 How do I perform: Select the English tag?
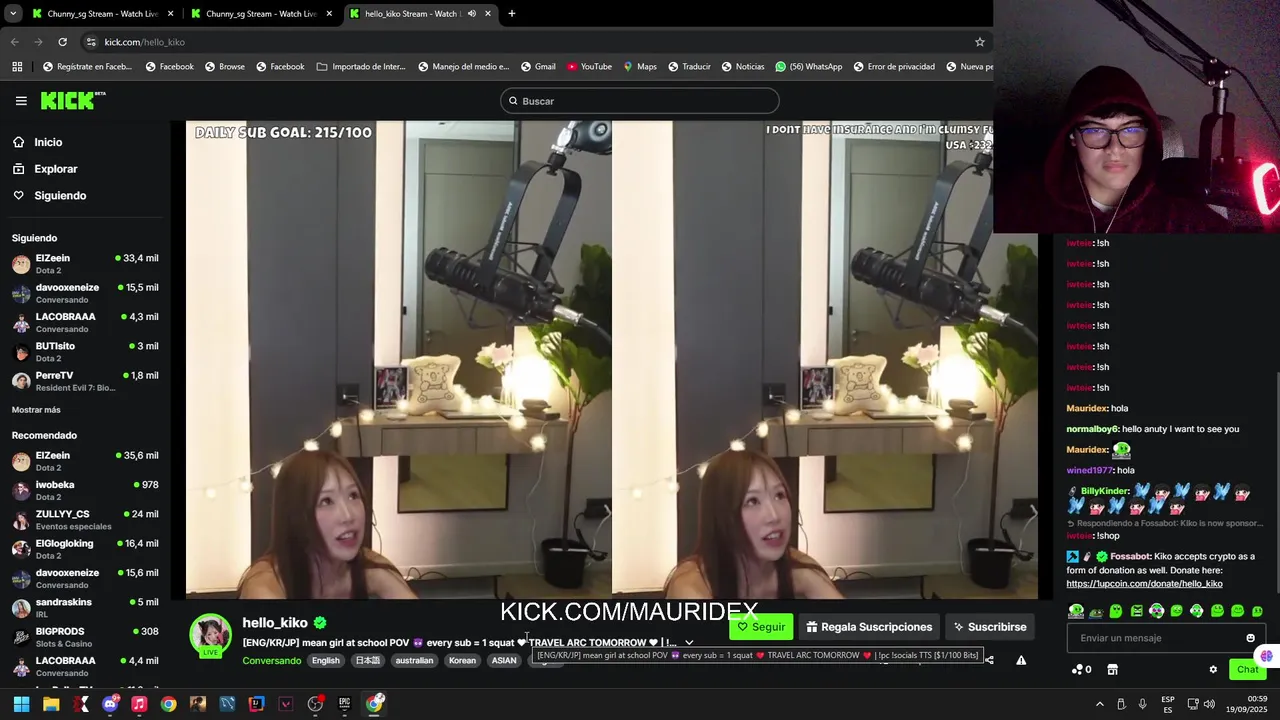(325, 661)
